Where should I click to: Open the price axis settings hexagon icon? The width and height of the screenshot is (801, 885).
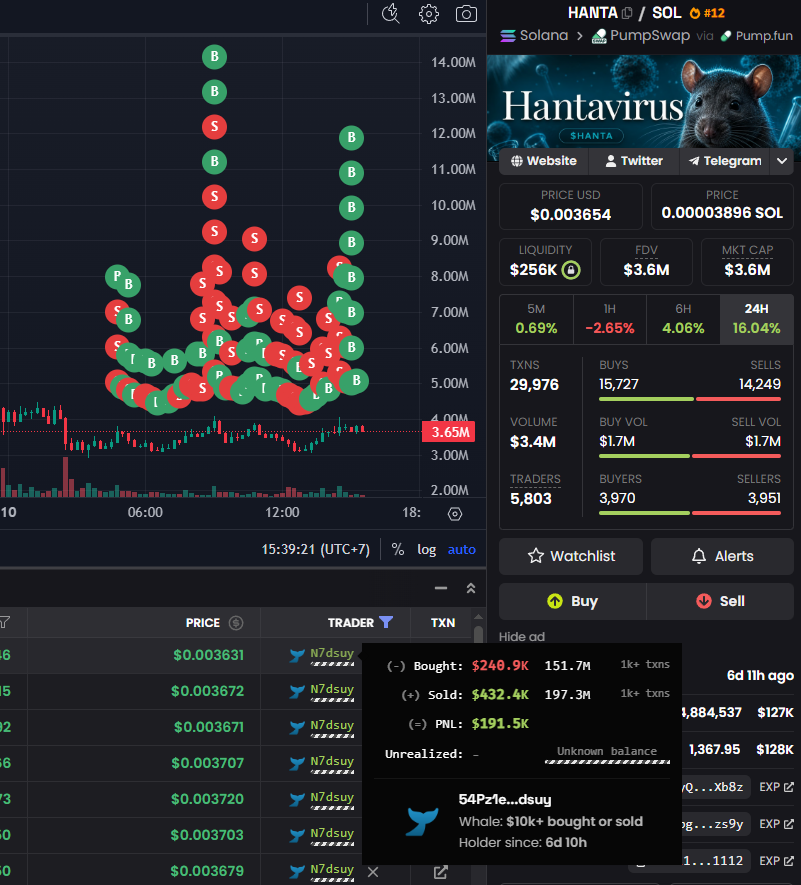[x=454, y=514]
